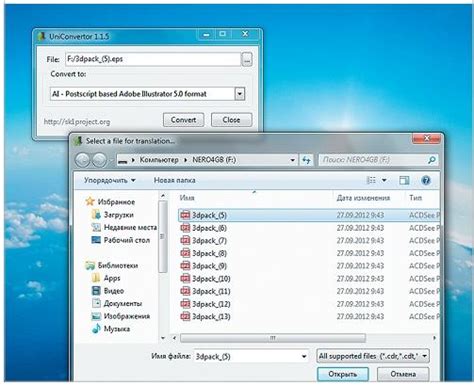Viewport: 474px width, 385px height.
Task: Sort by the Дата изменения column header
Action: pyautogui.click(x=363, y=198)
